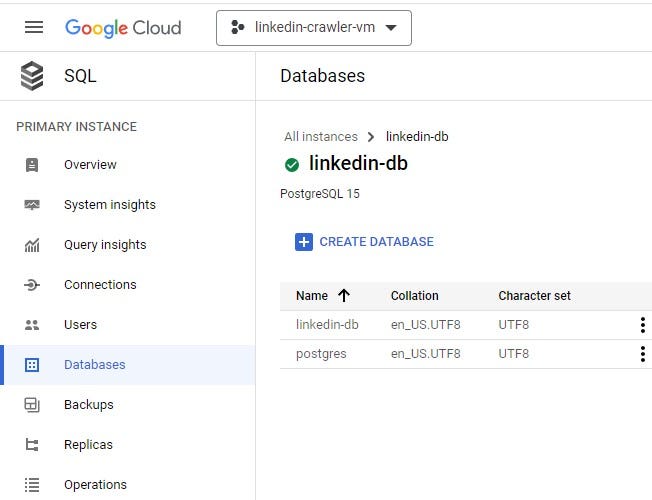
Task: Click the Databases grid icon
Action: point(32,365)
